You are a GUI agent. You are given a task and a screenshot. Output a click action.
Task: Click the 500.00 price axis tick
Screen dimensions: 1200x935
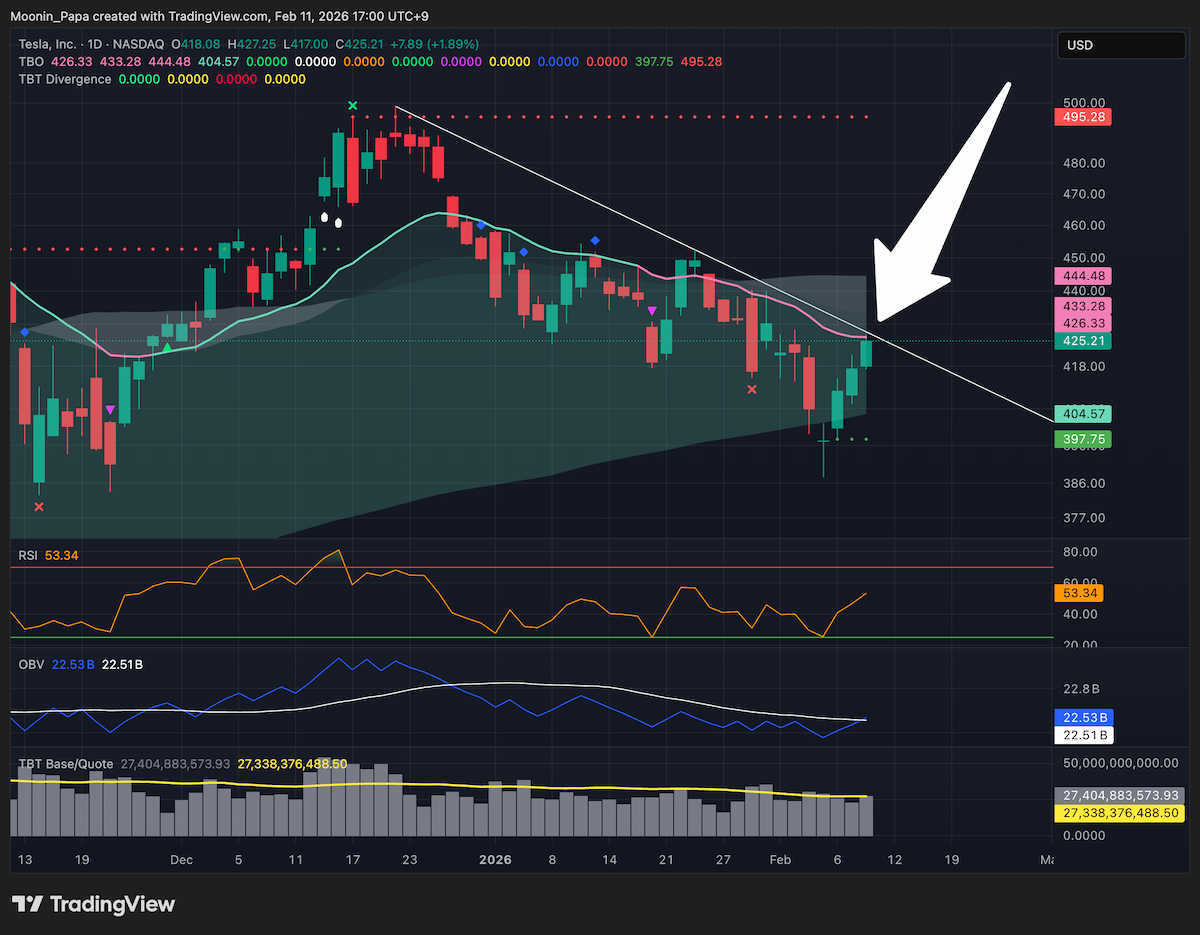(x=1084, y=102)
